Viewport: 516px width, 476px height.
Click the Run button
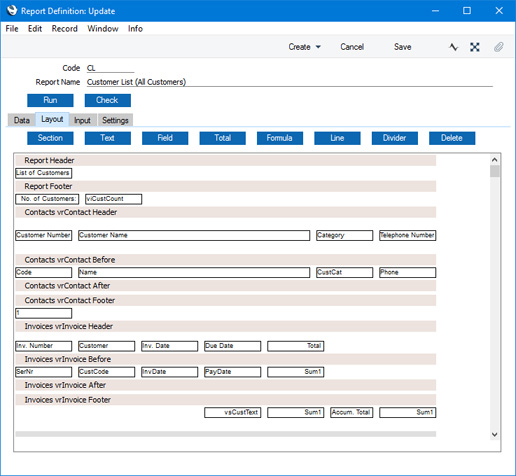(x=50, y=100)
